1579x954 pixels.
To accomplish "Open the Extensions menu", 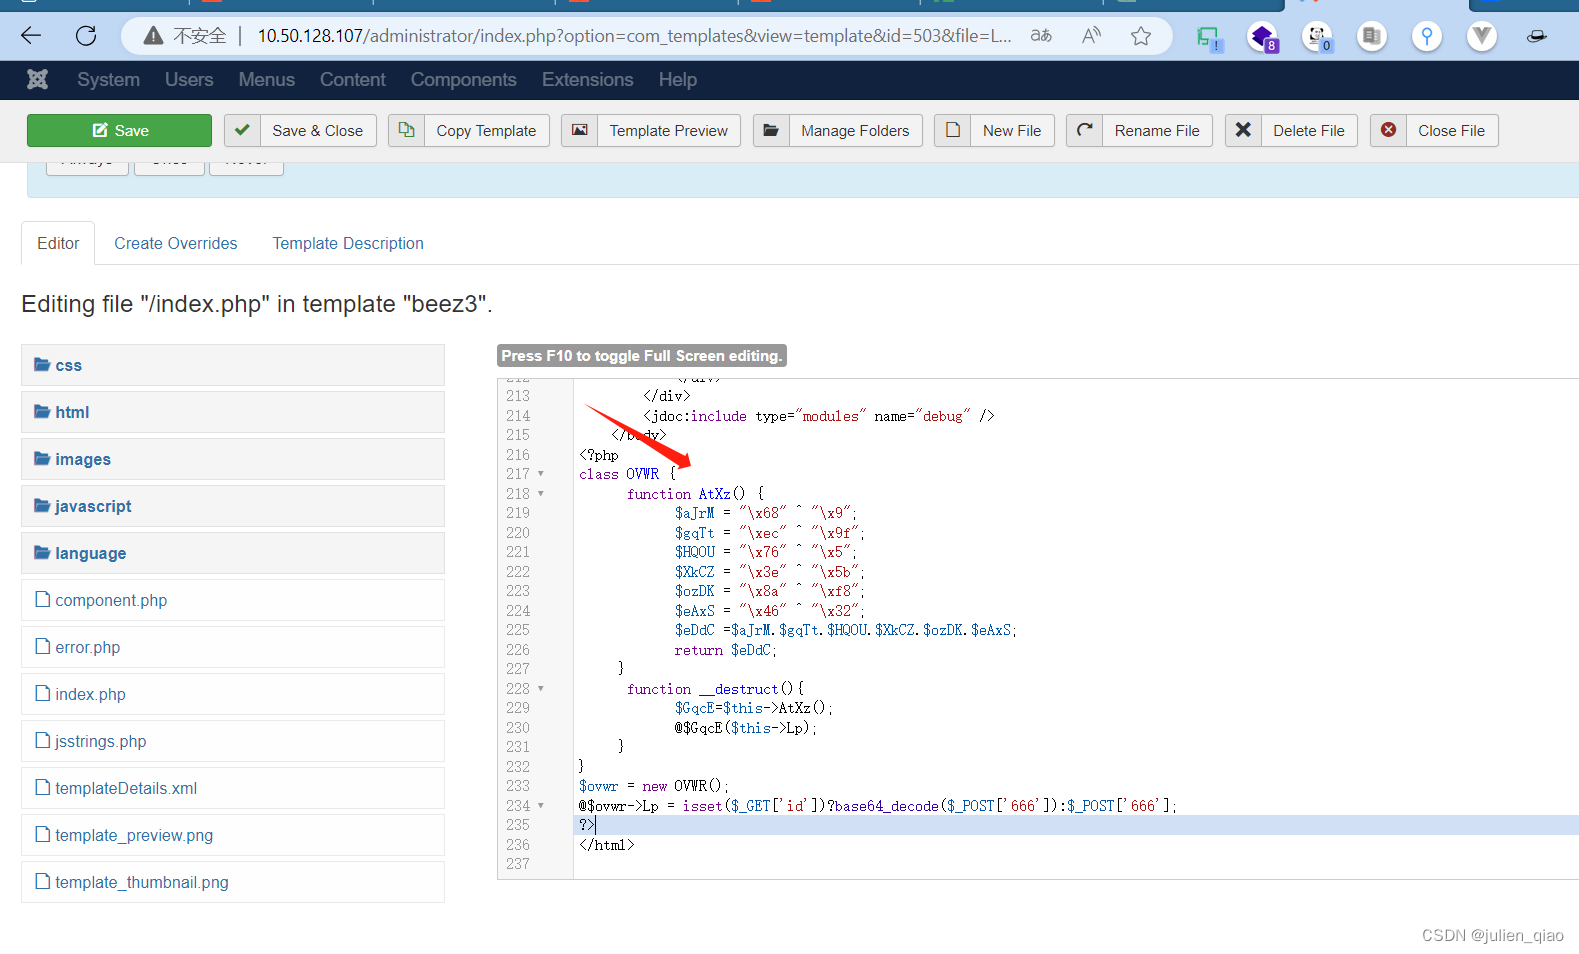I will pyautogui.click(x=588, y=80).
